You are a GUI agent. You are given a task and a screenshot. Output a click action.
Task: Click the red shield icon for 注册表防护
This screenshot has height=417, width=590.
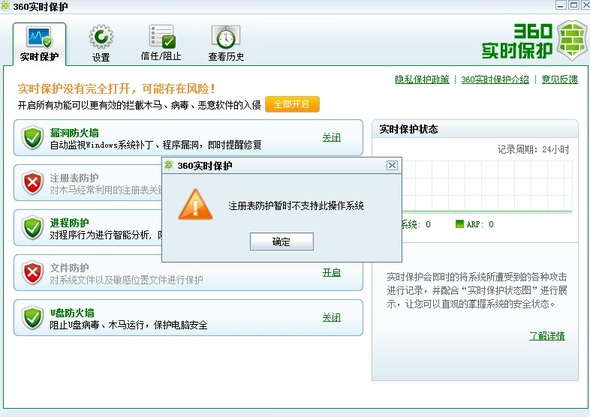(x=33, y=183)
